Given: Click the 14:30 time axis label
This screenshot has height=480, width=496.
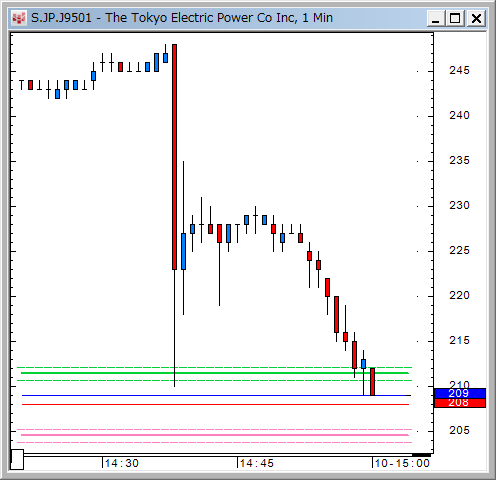Looking at the screenshot, I should point(122,463).
